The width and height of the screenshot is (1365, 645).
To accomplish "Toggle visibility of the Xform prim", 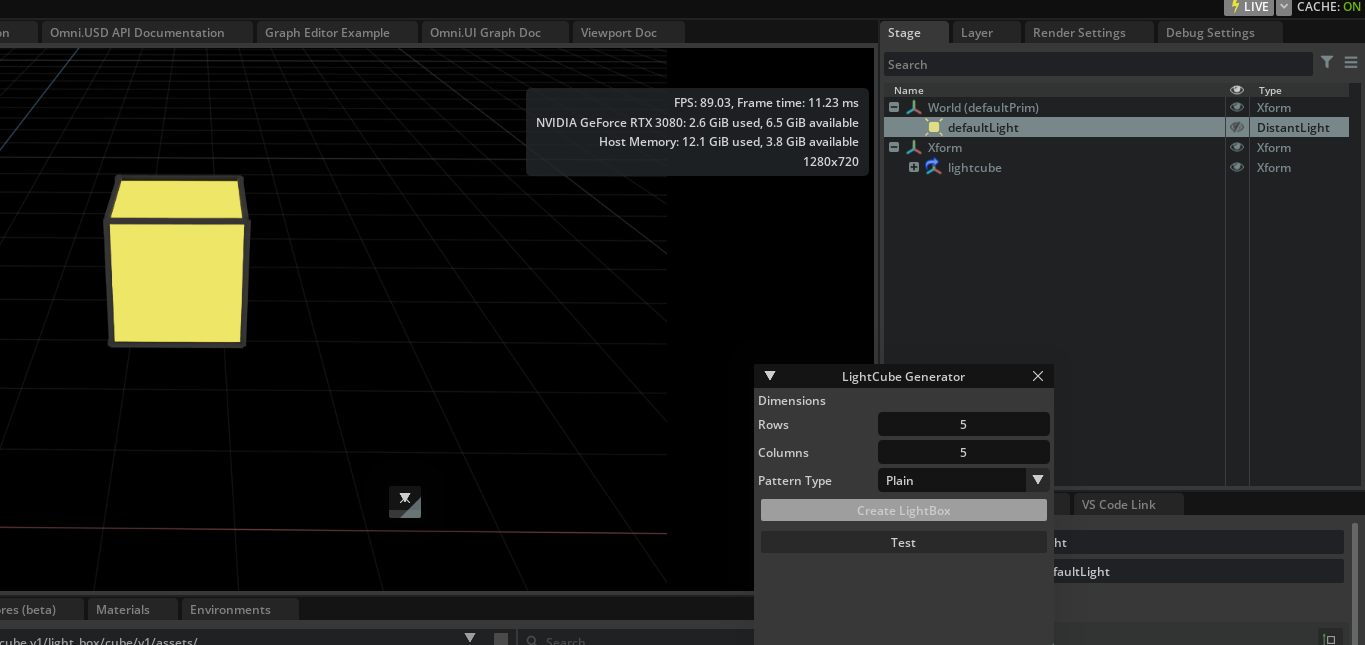I will click(1237, 147).
